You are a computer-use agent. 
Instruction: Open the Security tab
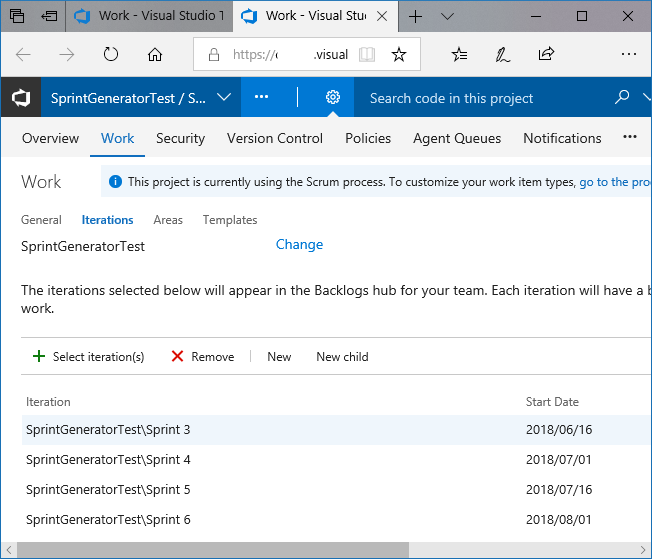(x=180, y=138)
